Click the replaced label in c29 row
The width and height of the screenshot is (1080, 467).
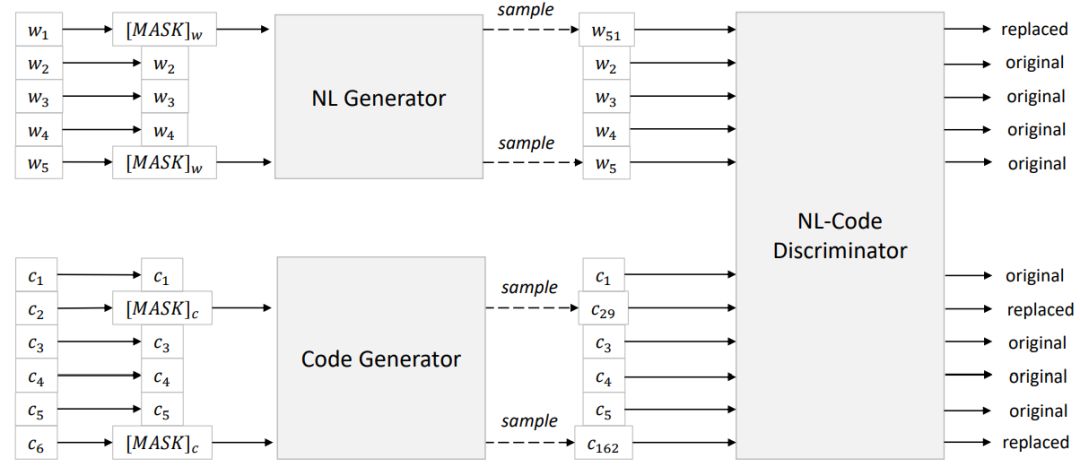point(1040,309)
